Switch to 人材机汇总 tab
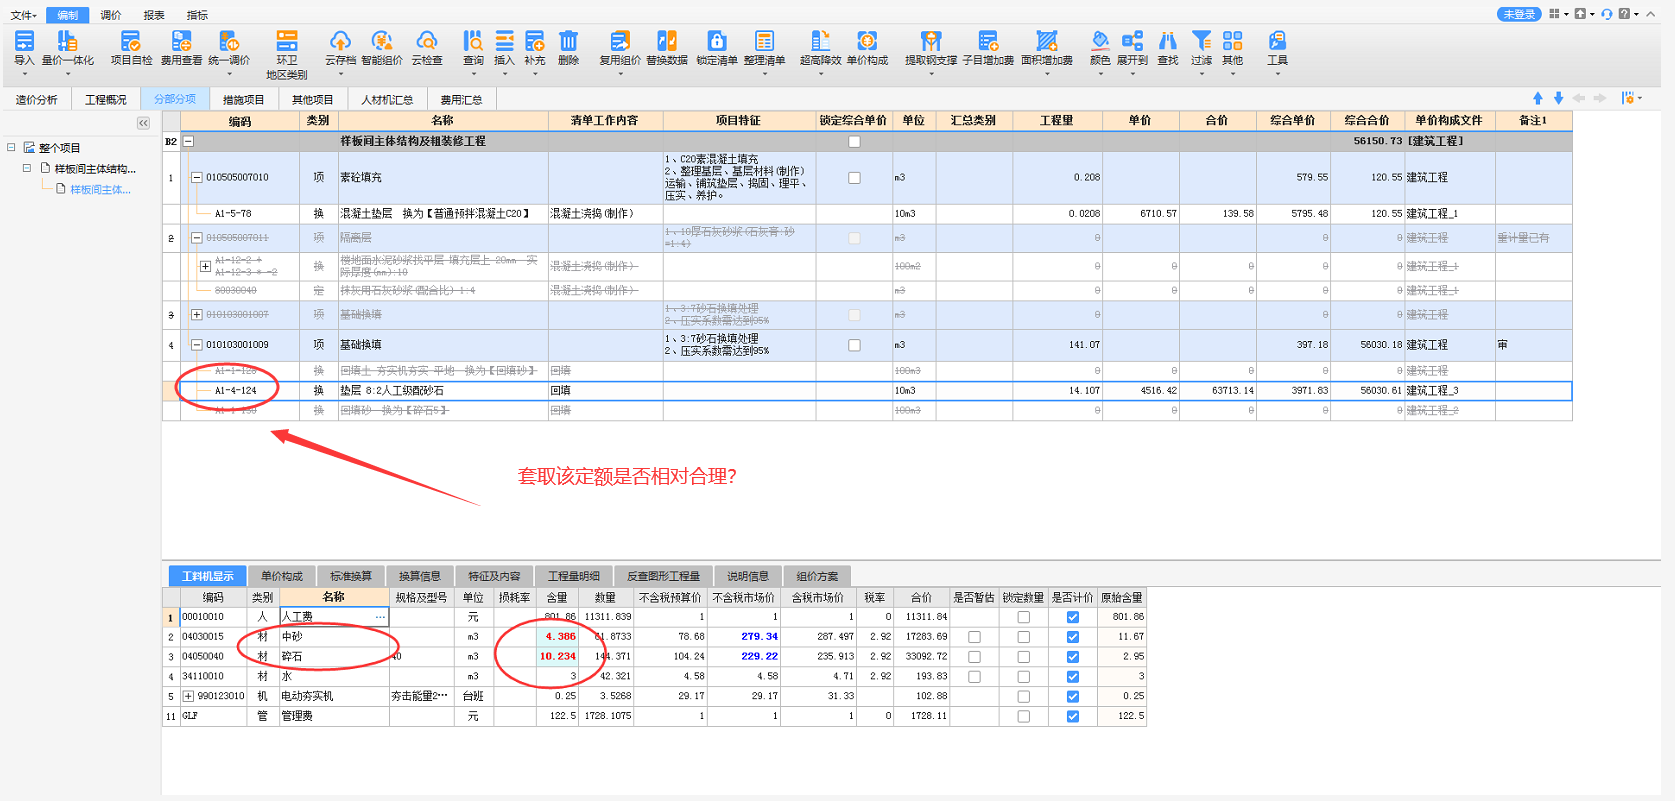 (387, 99)
